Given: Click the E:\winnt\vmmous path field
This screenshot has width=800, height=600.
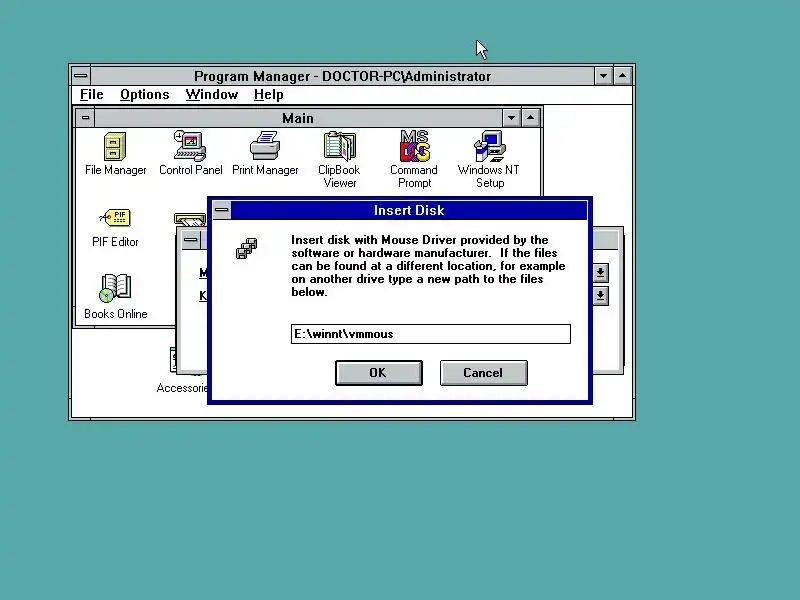Looking at the screenshot, I should tap(431, 334).
